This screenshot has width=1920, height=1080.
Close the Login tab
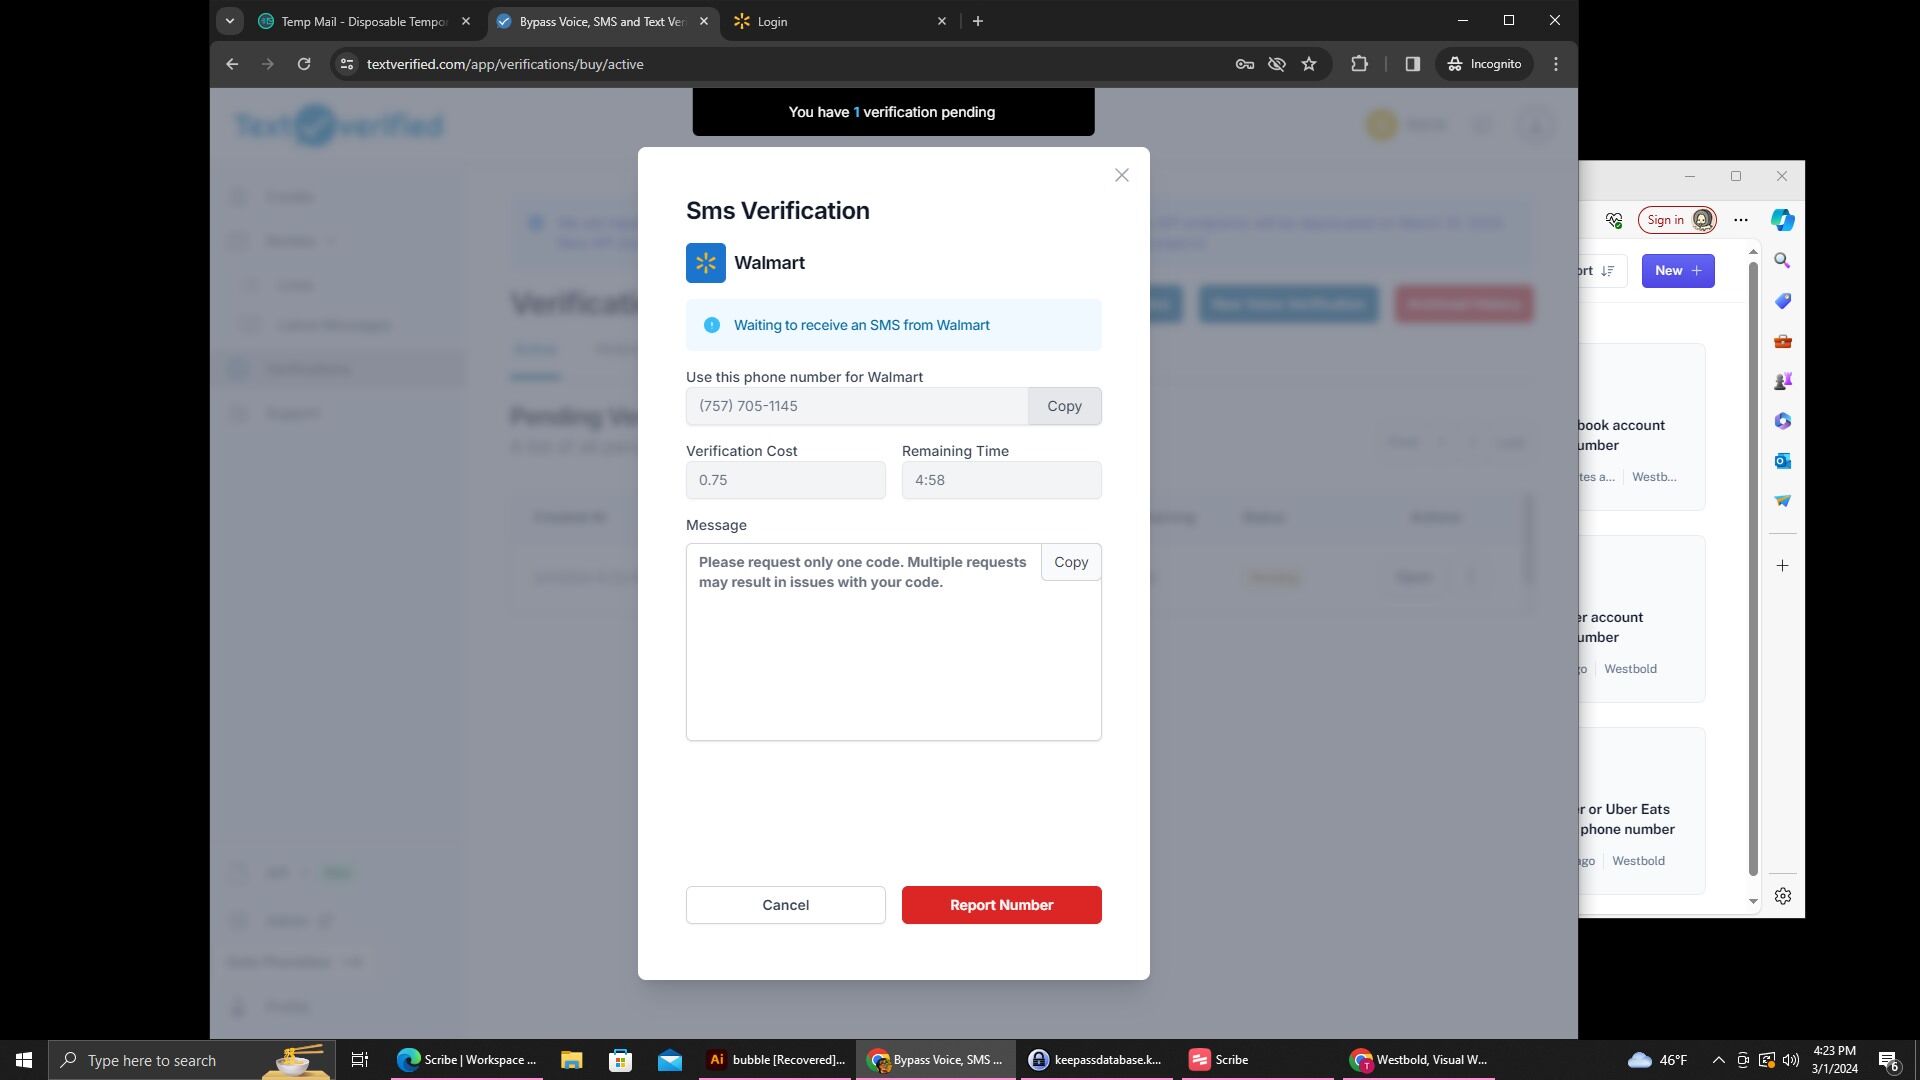point(941,21)
